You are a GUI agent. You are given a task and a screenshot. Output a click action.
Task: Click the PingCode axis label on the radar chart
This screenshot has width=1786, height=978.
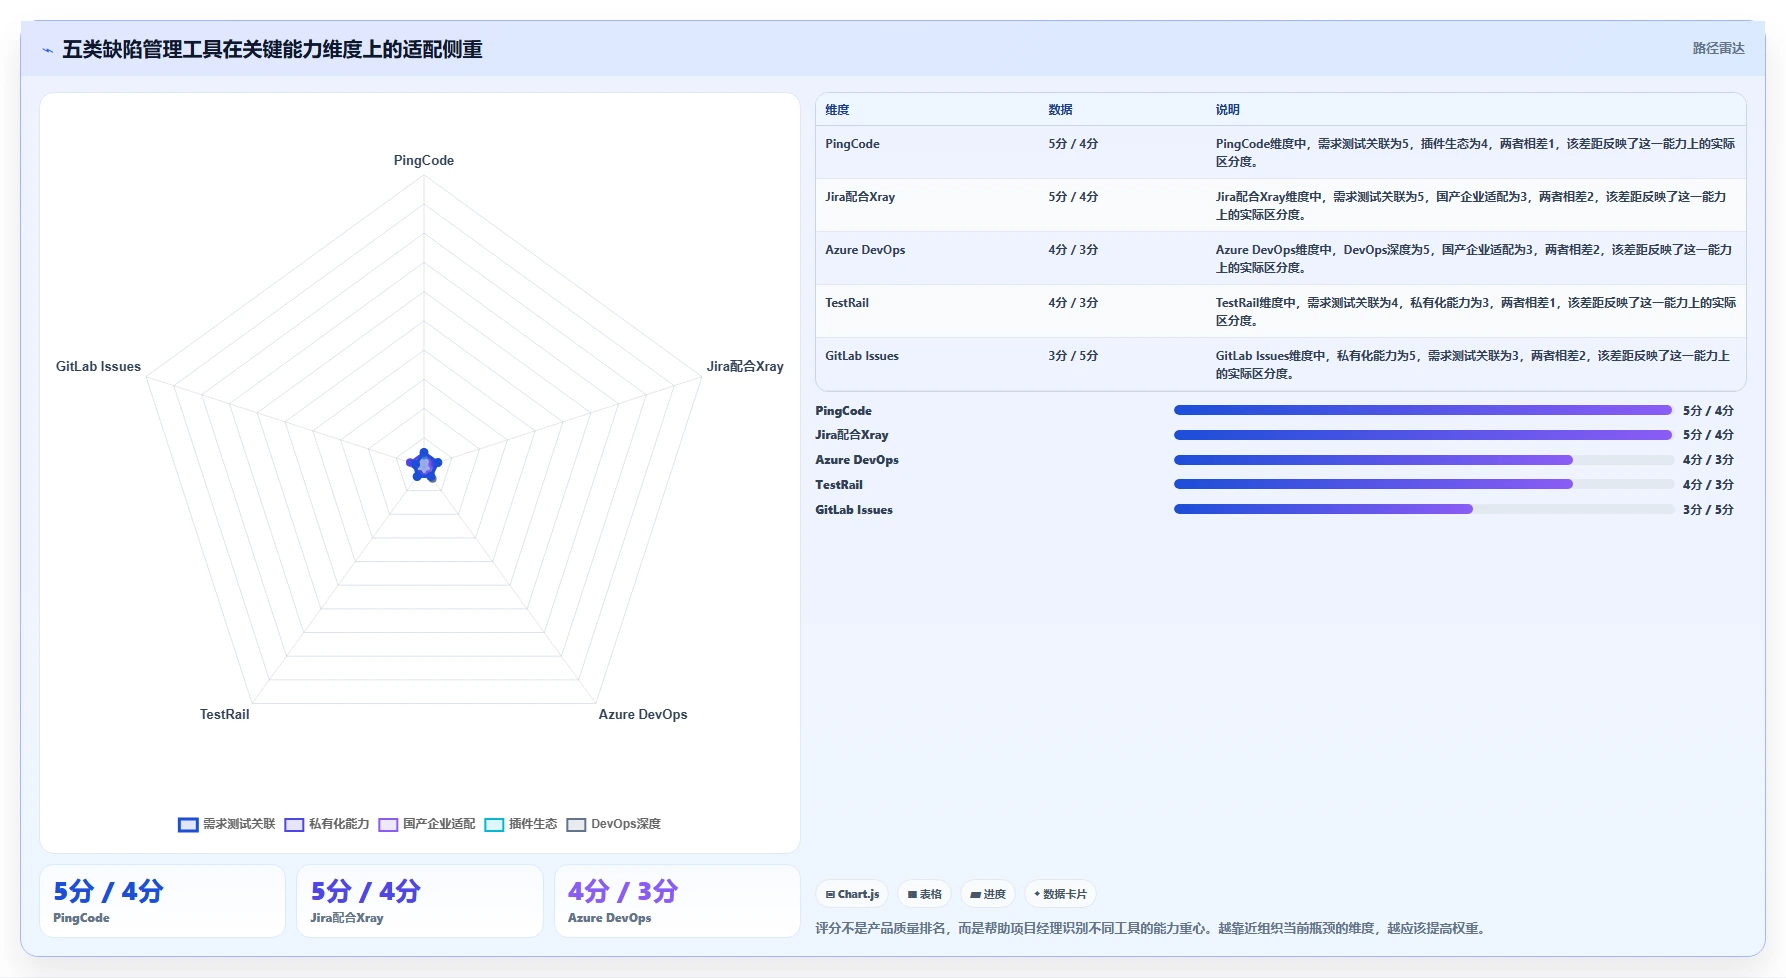pos(424,160)
